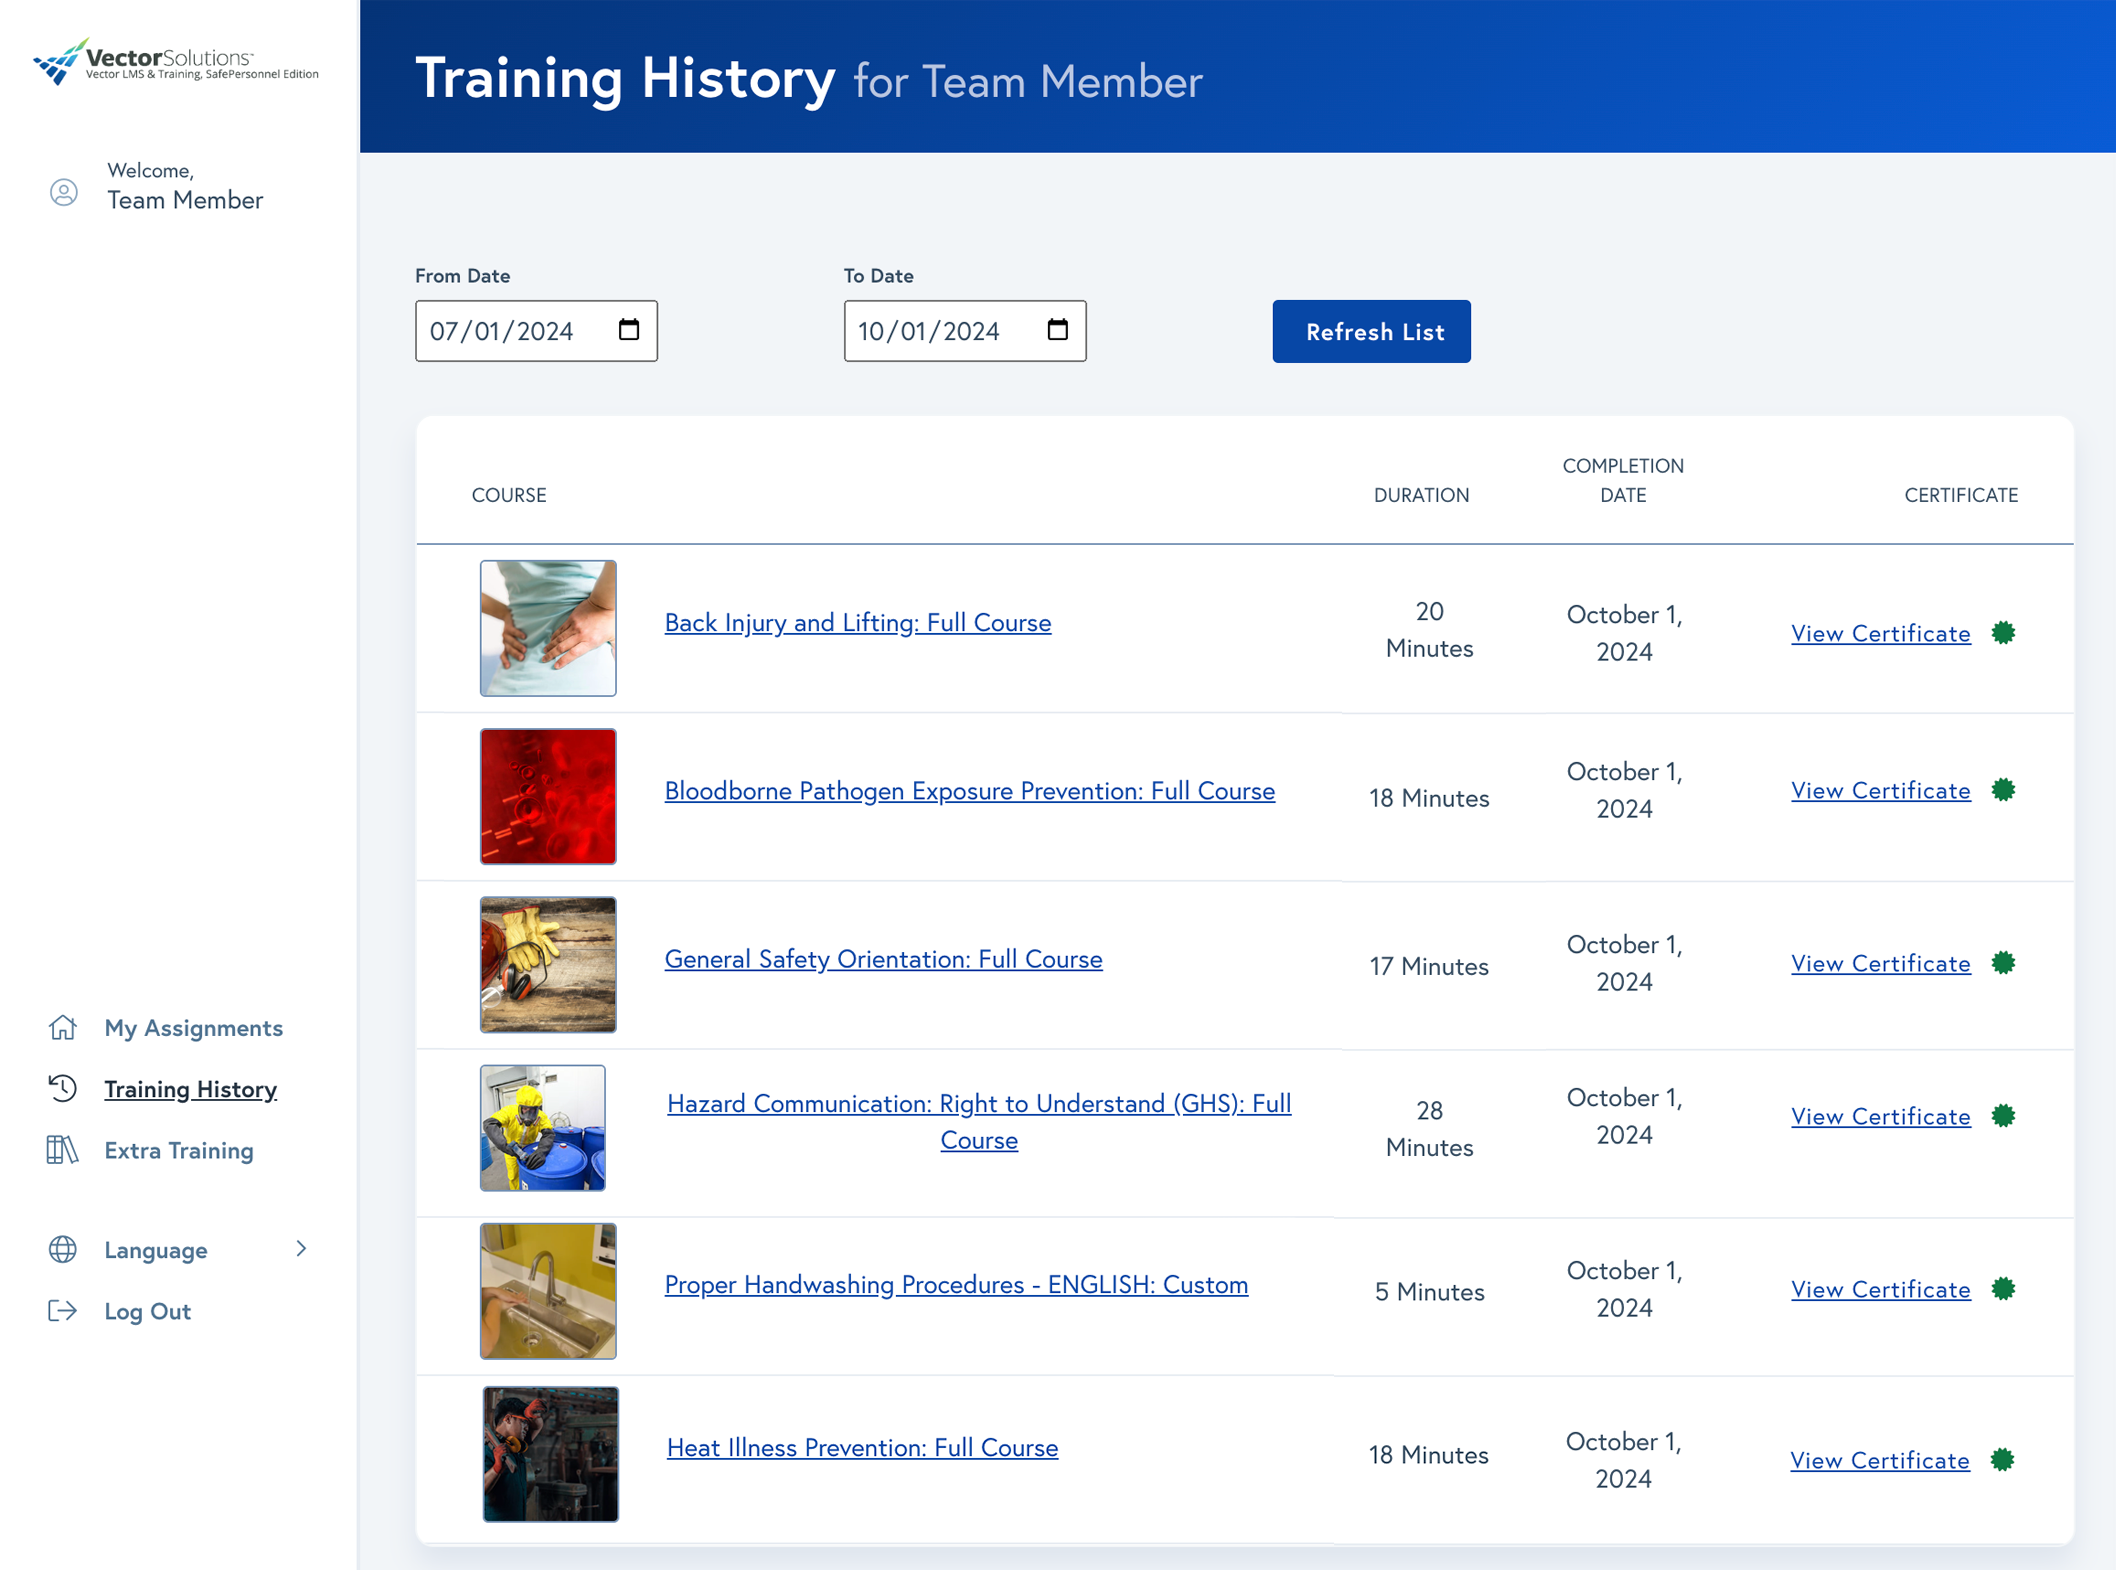
Task: Click the green seal for Hazard Communication row
Action: pyautogui.click(x=2003, y=1116)
